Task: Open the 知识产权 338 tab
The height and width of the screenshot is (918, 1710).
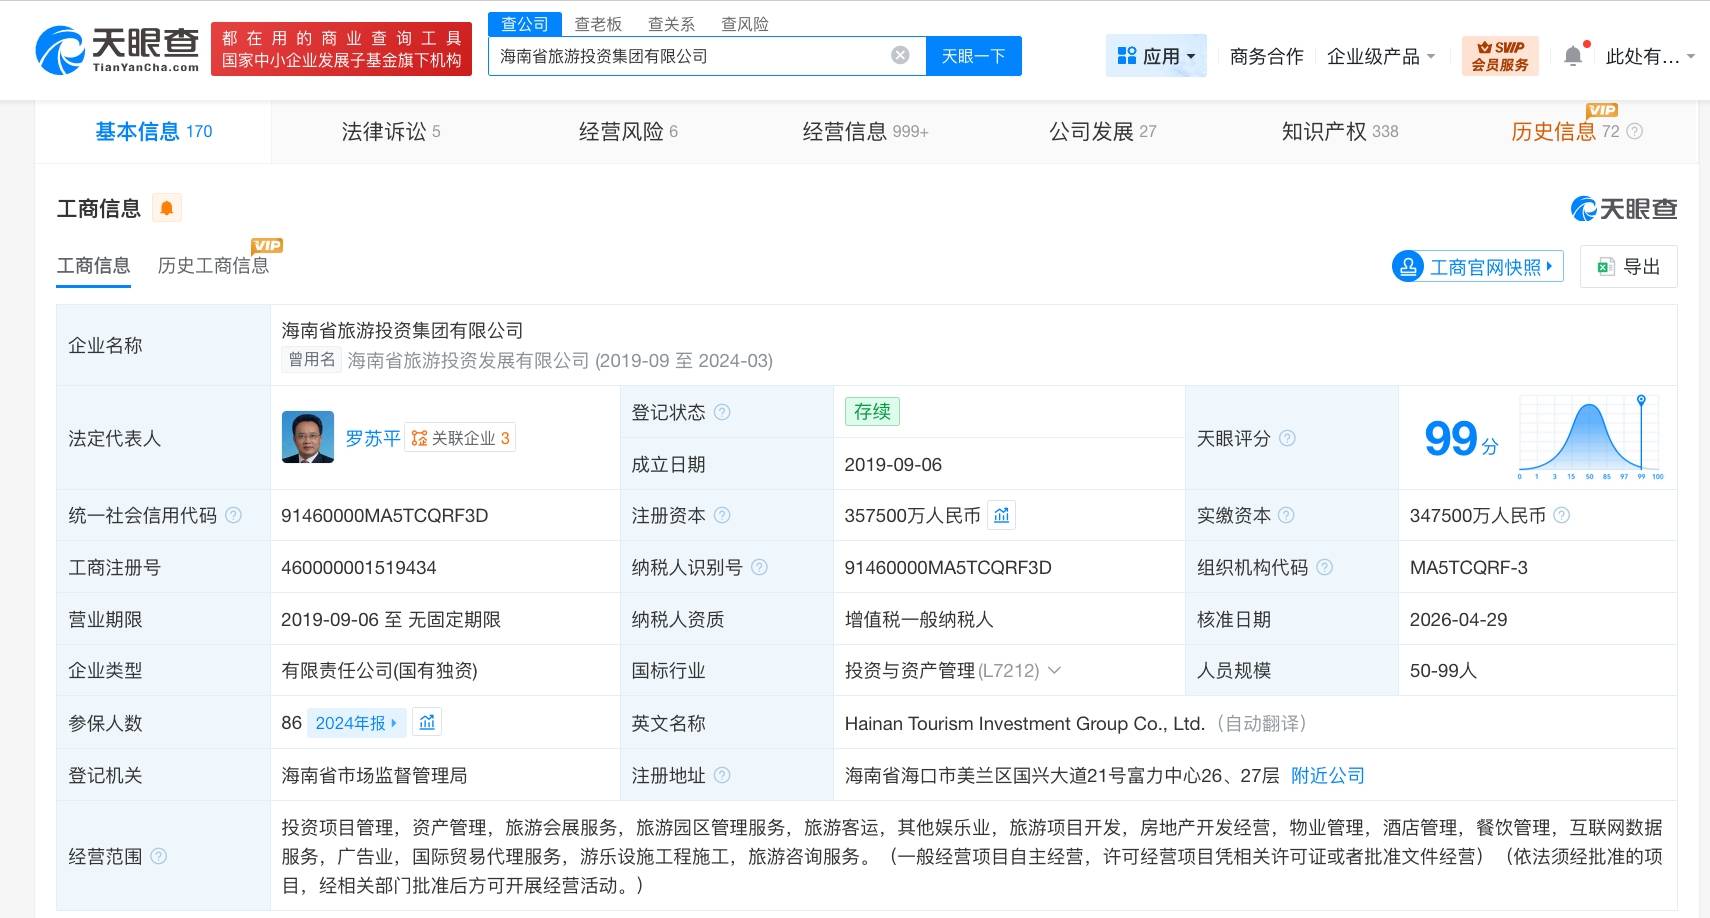Action: click(x=1340, y=131)
